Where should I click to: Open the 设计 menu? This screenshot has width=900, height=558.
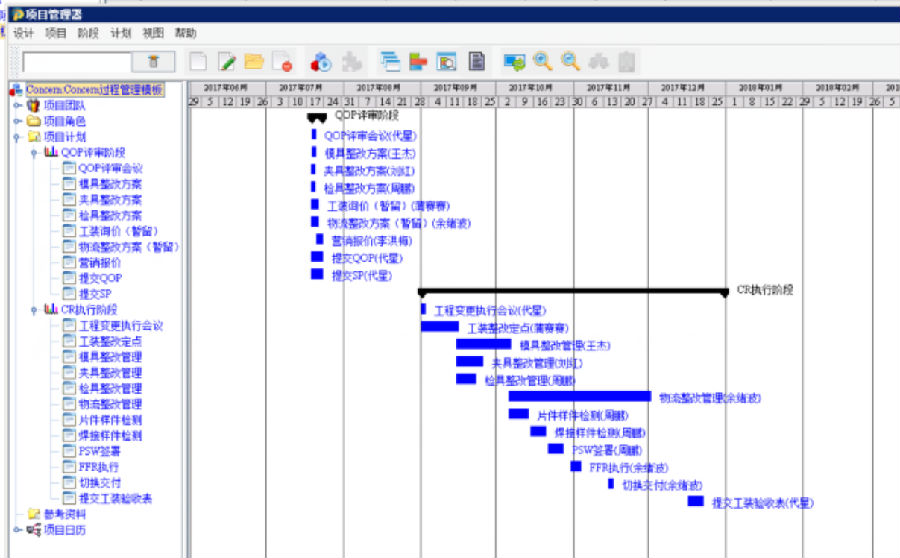tap(24, 33)
